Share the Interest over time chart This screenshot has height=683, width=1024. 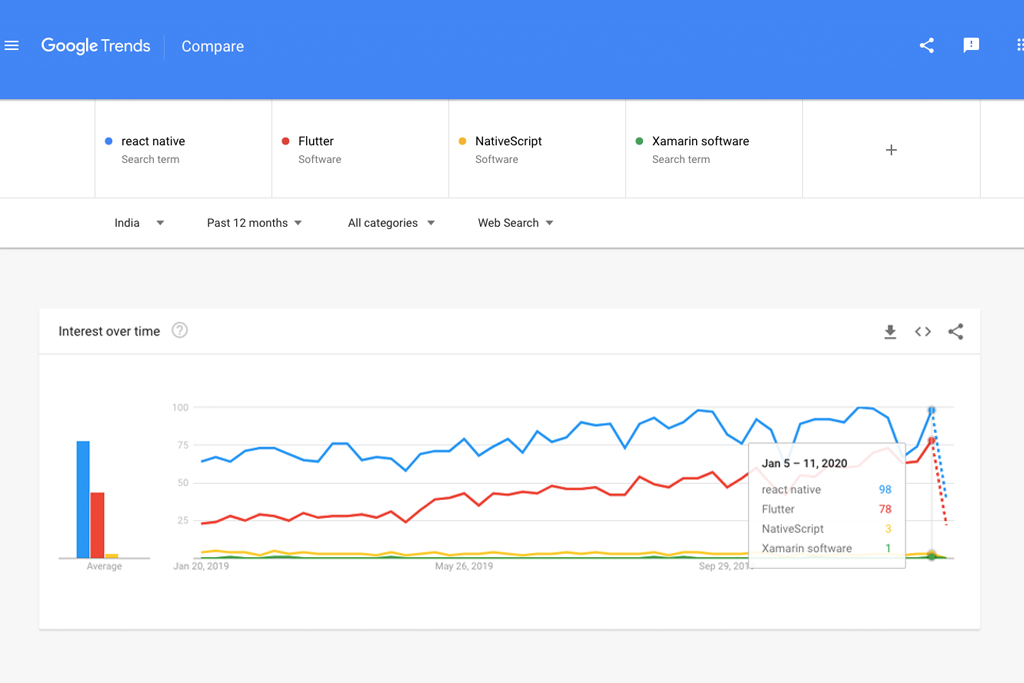956,331
